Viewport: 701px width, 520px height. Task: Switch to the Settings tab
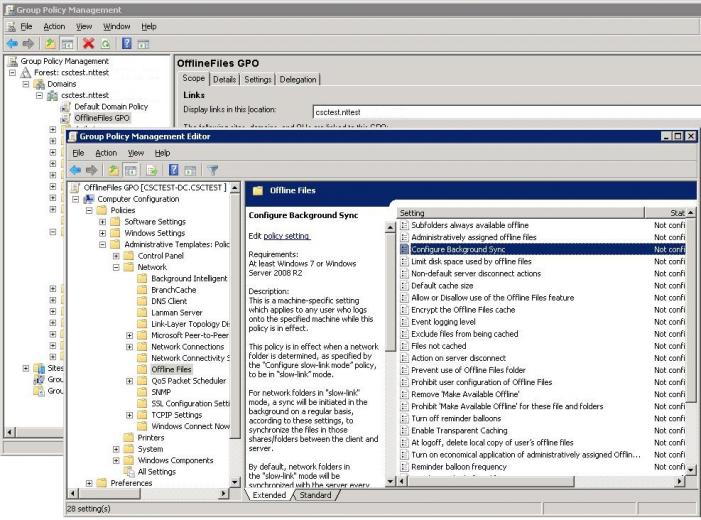click(258, 80)
